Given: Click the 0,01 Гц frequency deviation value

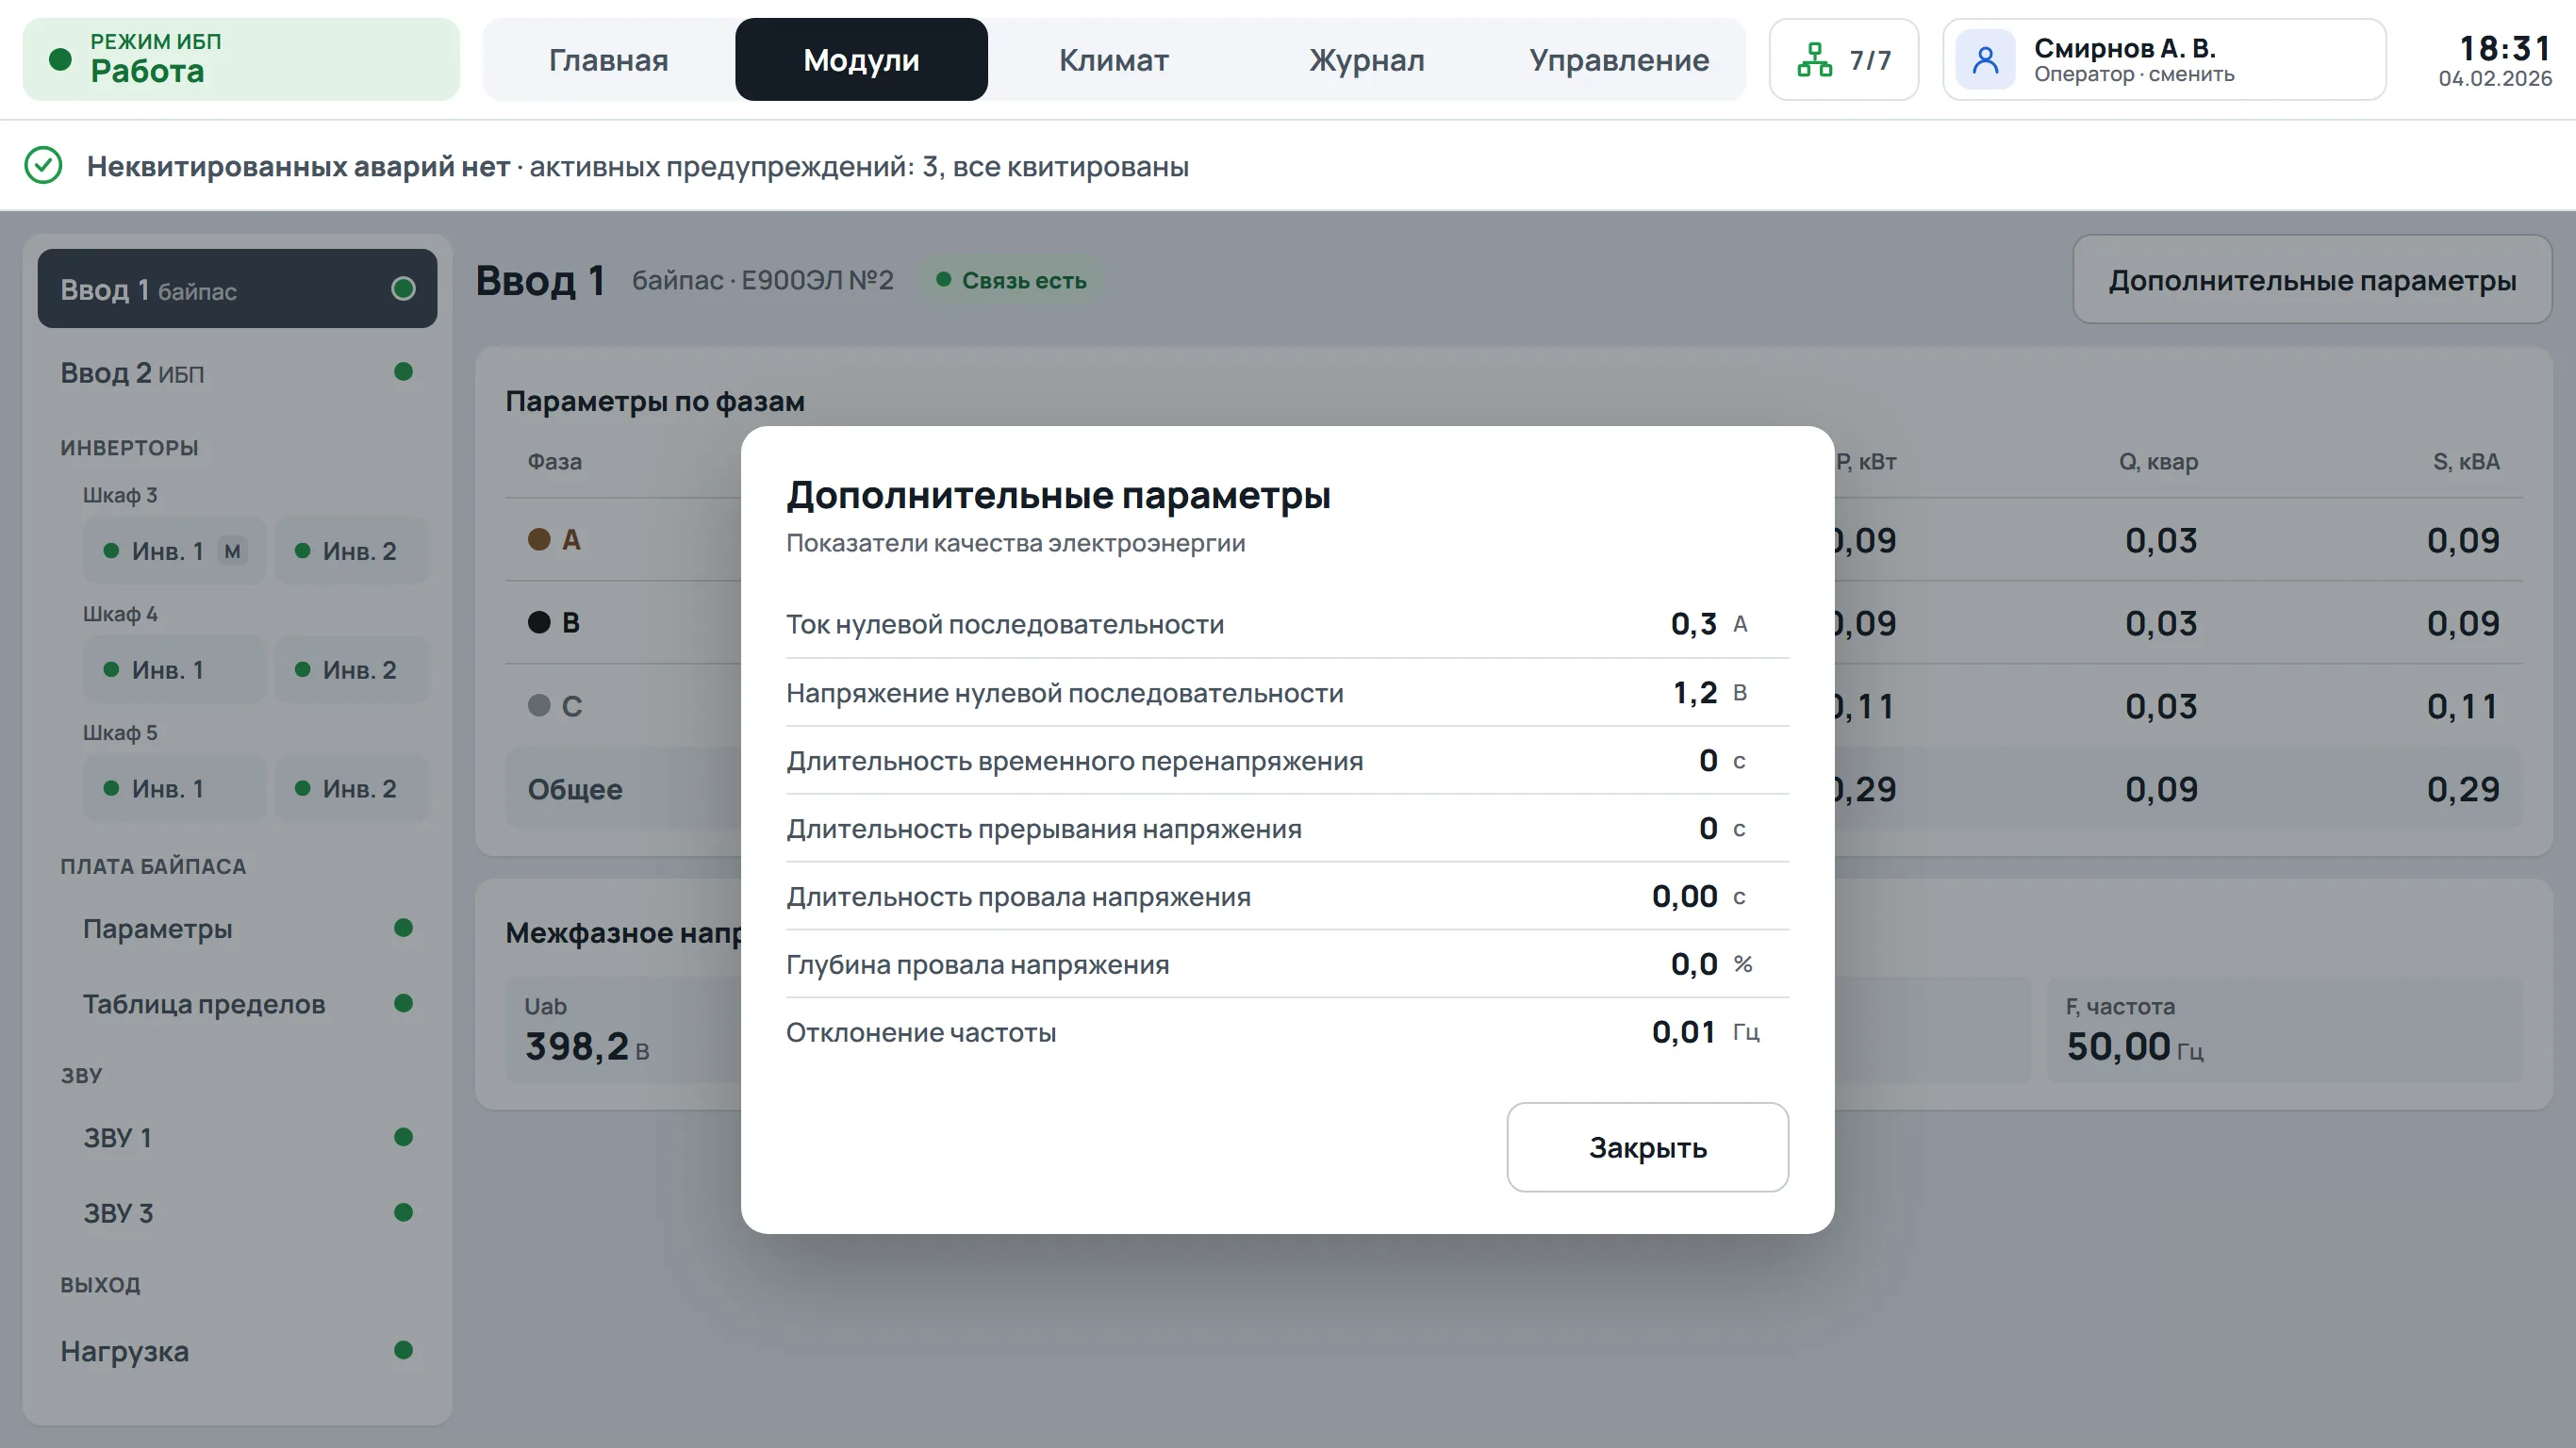Looking at the screenshot, I should (1706, 1032).
